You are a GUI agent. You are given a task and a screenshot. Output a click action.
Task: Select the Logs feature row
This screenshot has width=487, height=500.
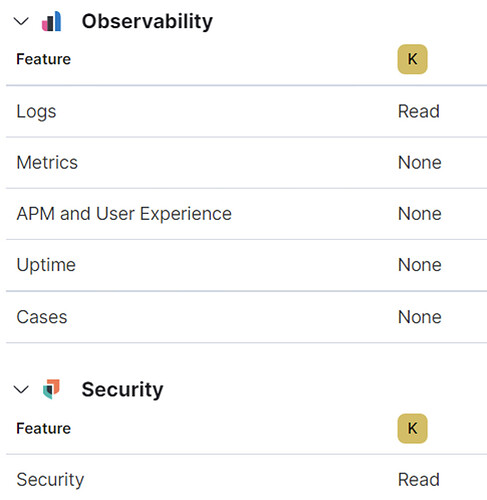point(246,111)
